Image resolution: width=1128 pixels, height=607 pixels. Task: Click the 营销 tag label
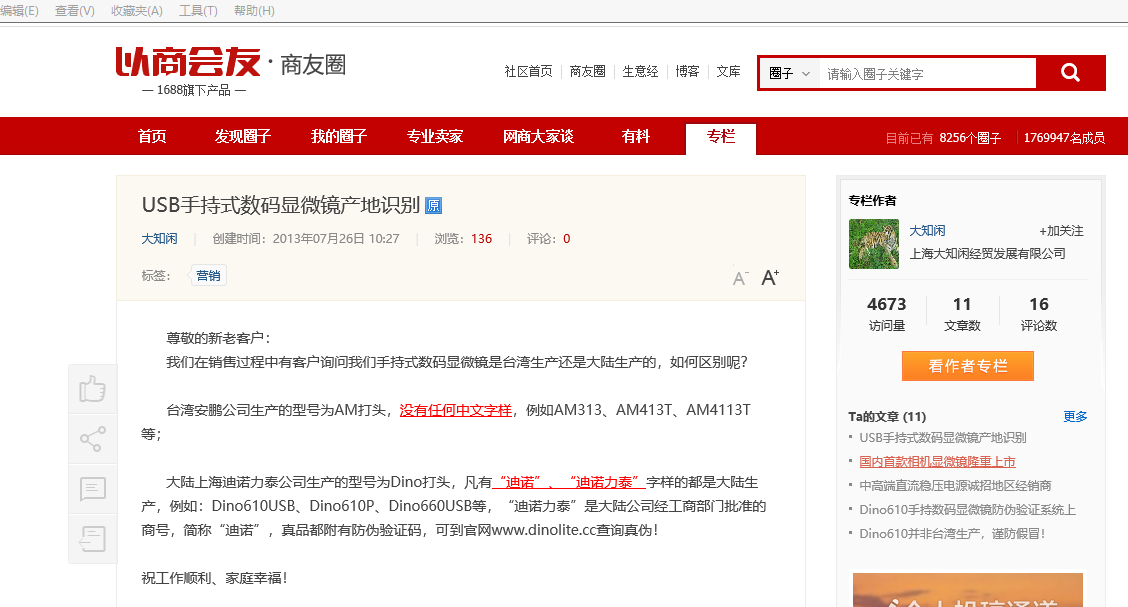(x=208, y=274)
